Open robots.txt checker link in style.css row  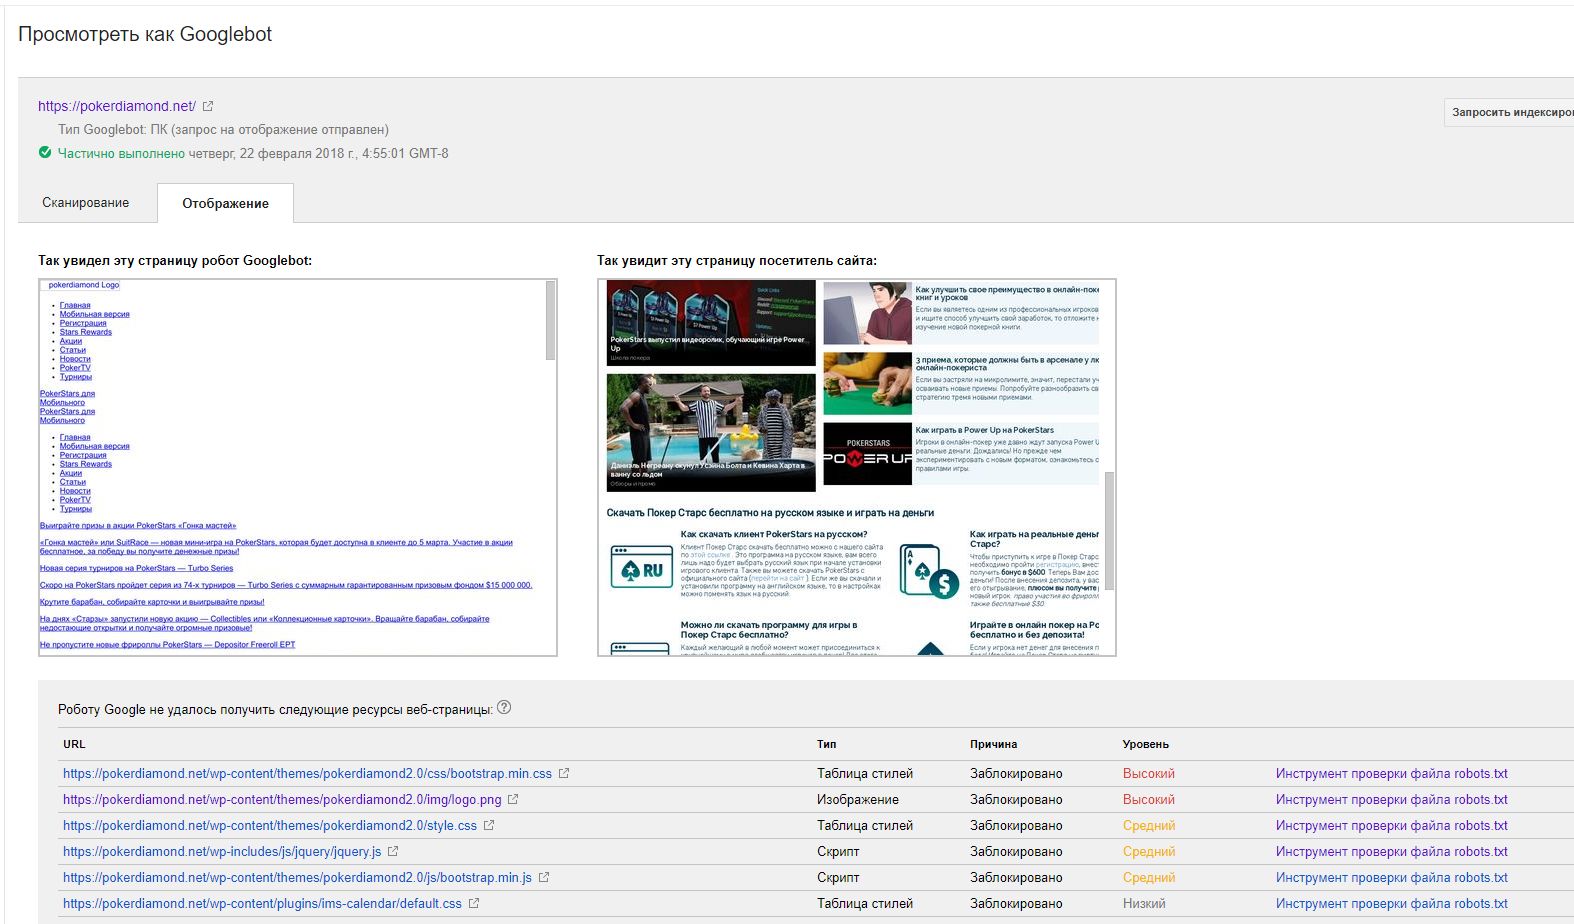point(1391,825)
